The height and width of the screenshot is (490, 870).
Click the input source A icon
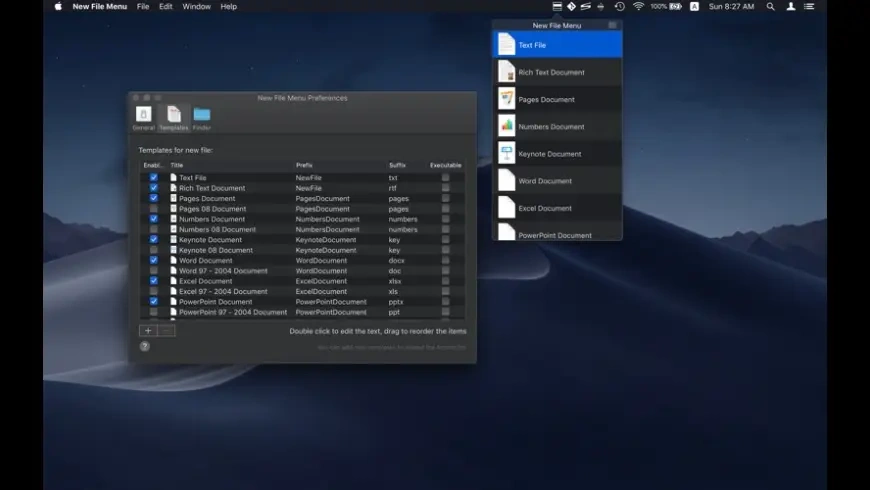694,7
